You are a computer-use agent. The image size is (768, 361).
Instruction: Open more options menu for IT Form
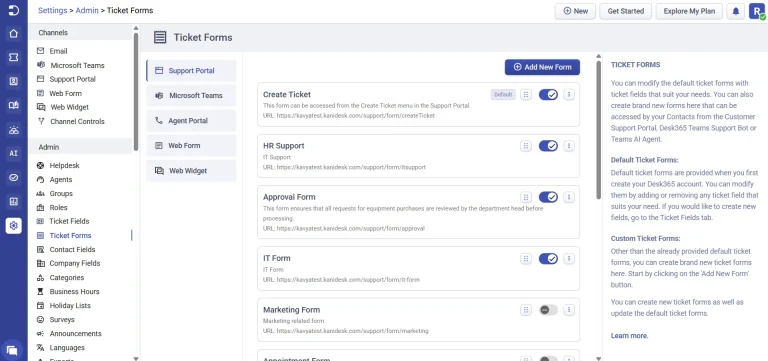click(569, 258)
